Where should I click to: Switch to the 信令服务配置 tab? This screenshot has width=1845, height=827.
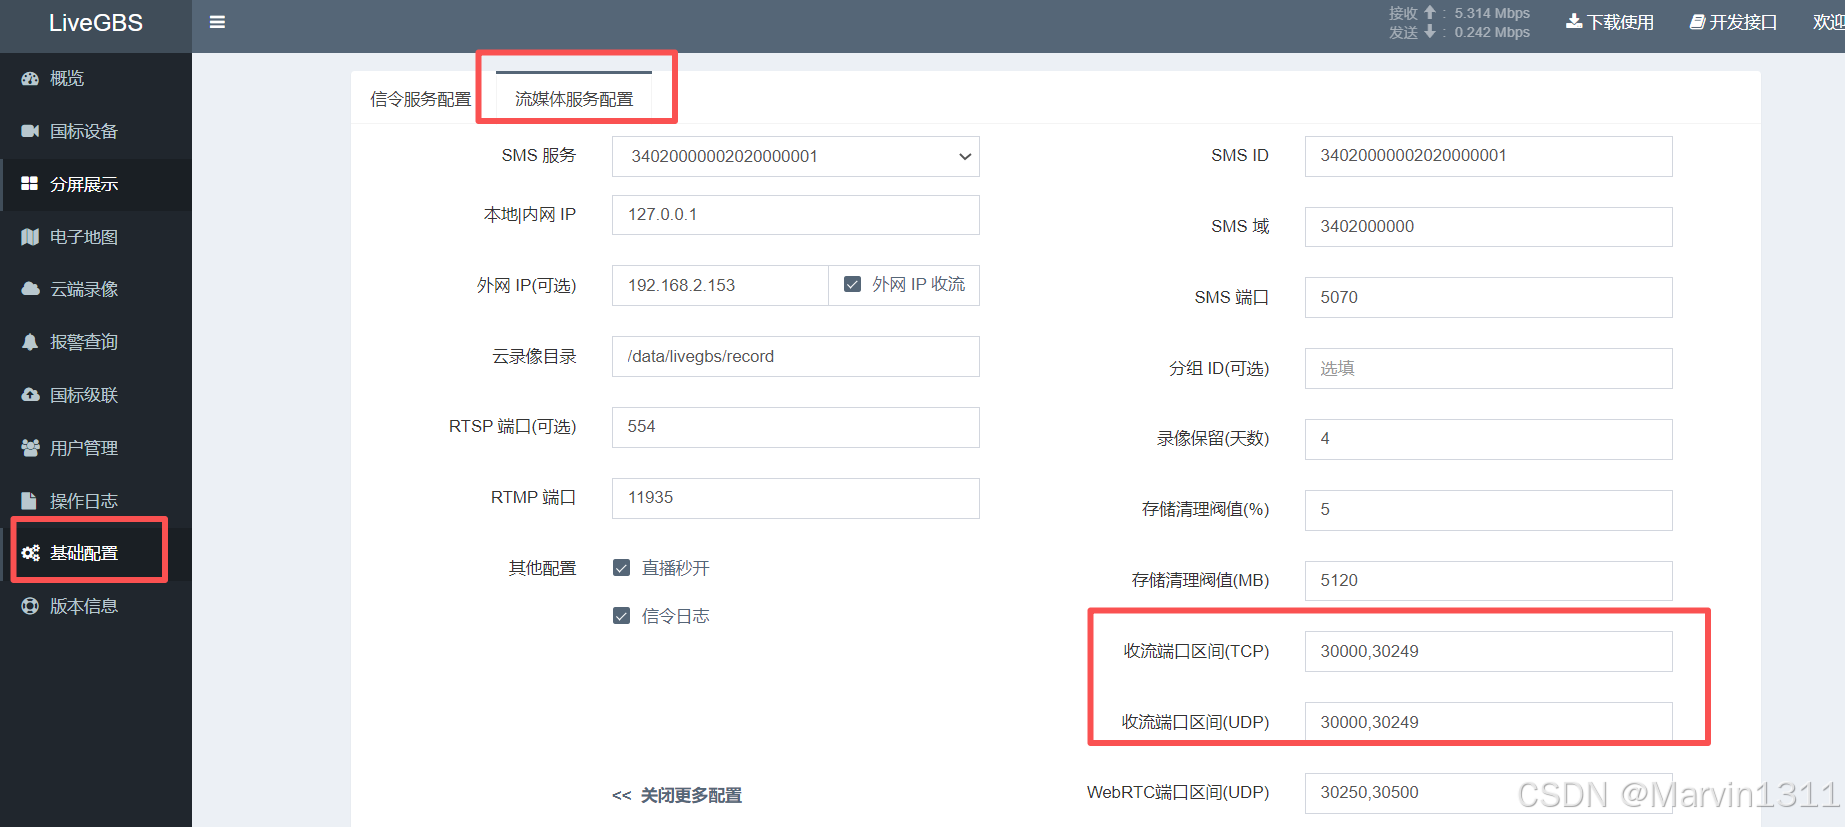(x=420, y=99)
